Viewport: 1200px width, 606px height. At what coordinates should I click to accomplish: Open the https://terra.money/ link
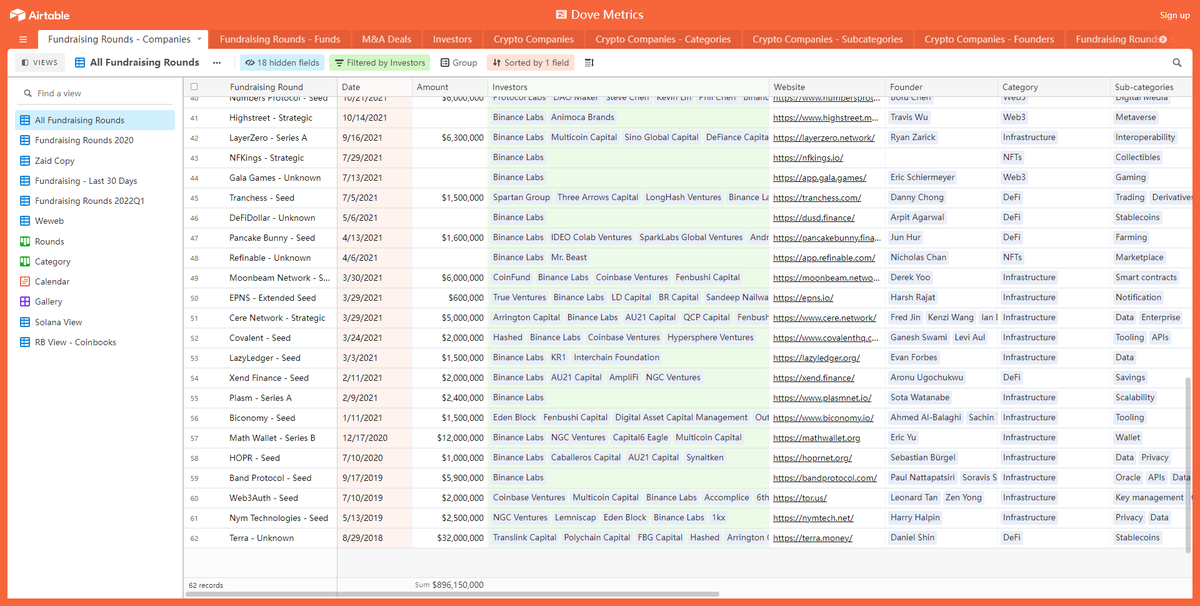[x=813, y=537]
